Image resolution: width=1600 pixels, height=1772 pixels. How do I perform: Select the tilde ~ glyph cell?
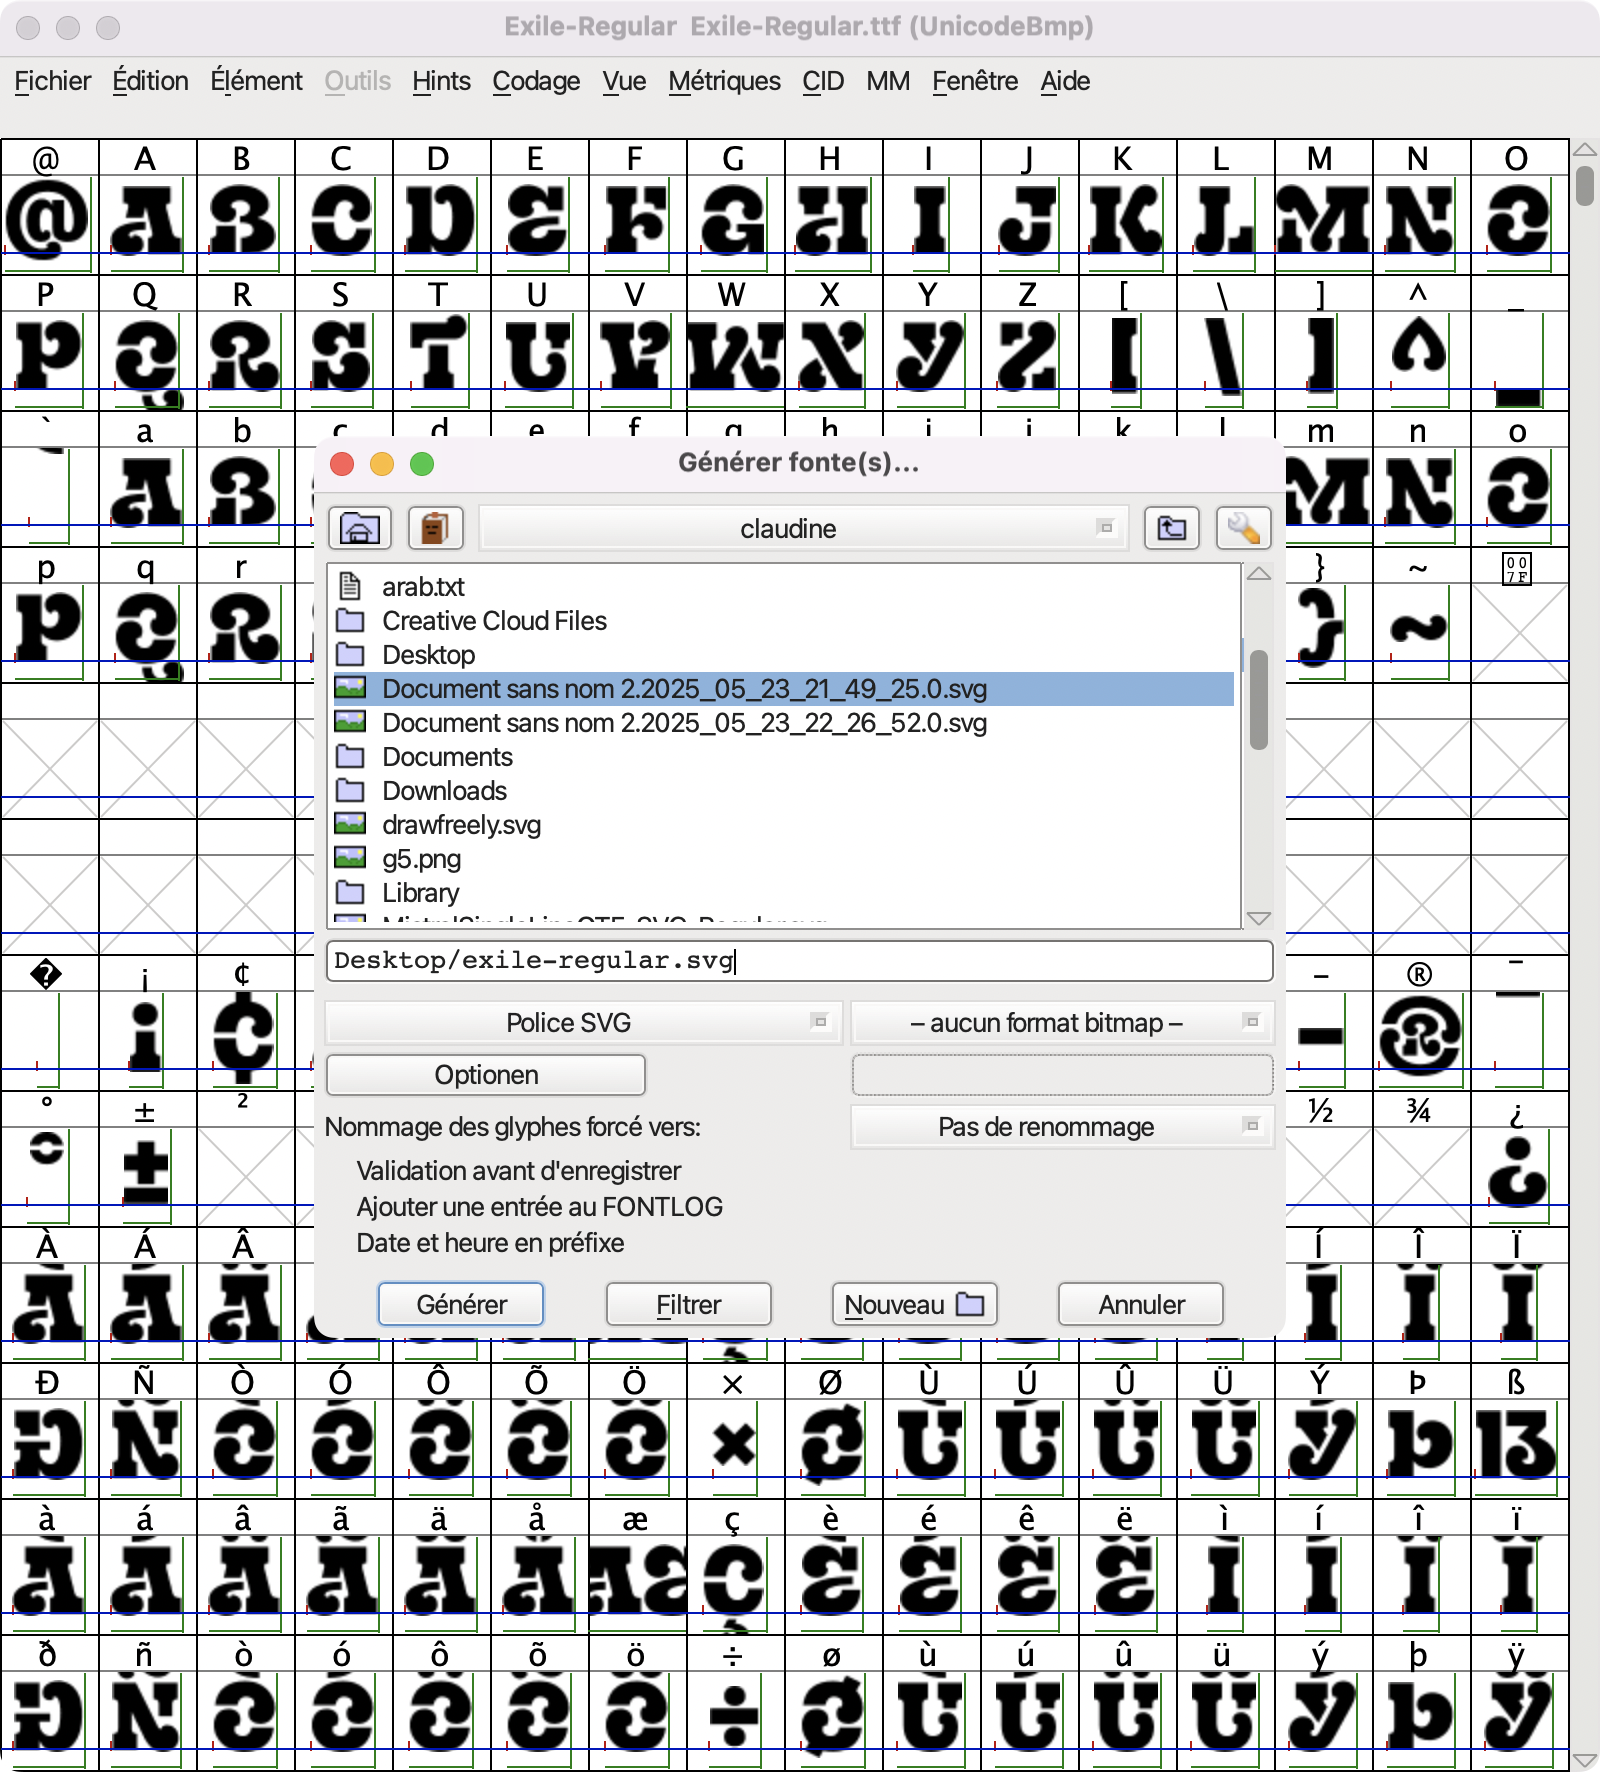click(1421, 631)
